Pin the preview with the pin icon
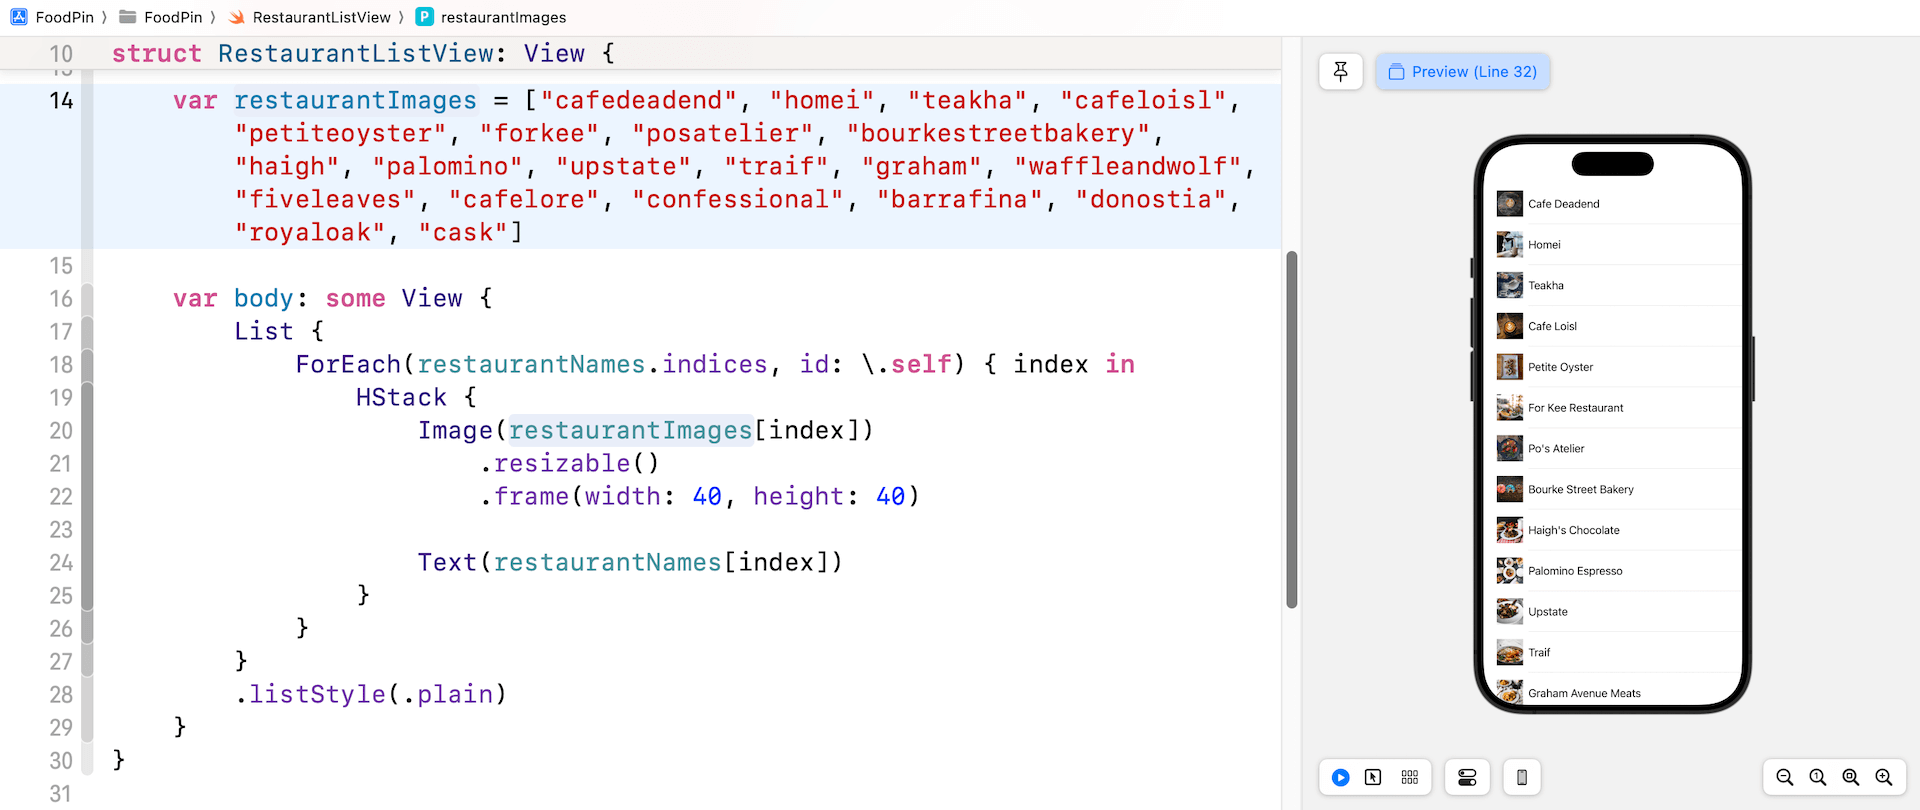The width and height of the screenshot is (1920, 810). [x=1340, y=72]
